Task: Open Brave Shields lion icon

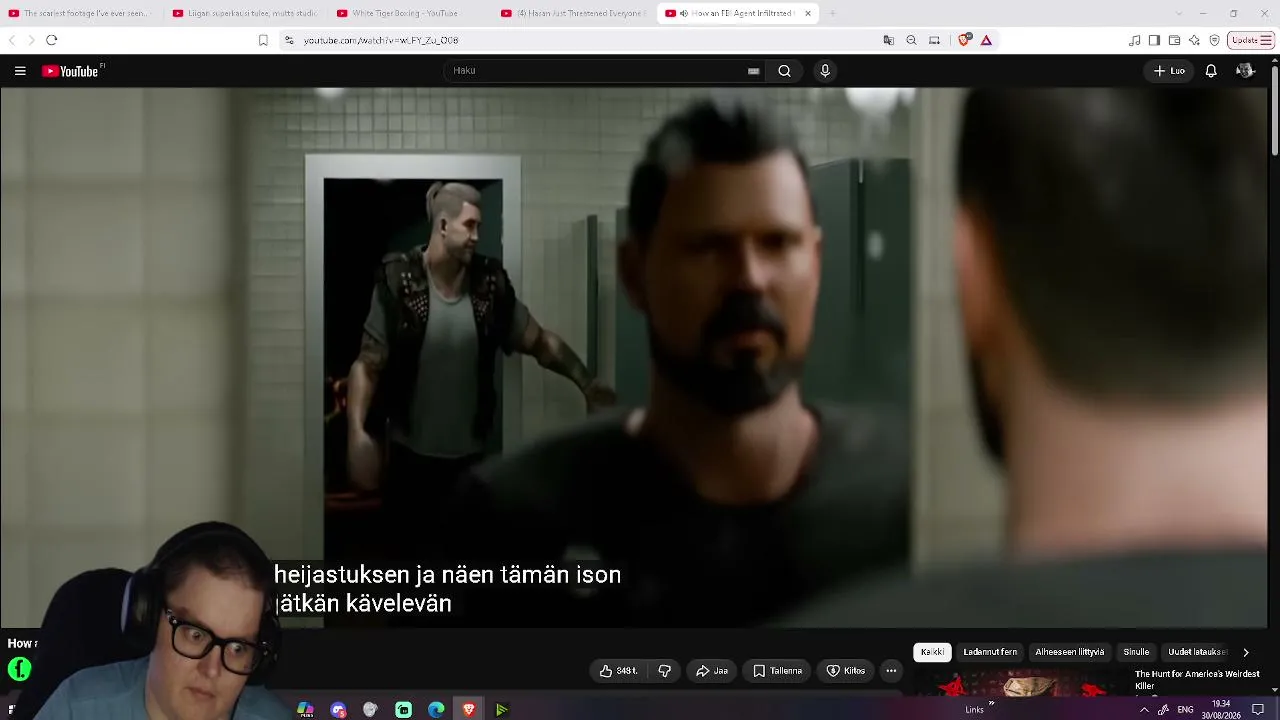Action: point(964,40)
